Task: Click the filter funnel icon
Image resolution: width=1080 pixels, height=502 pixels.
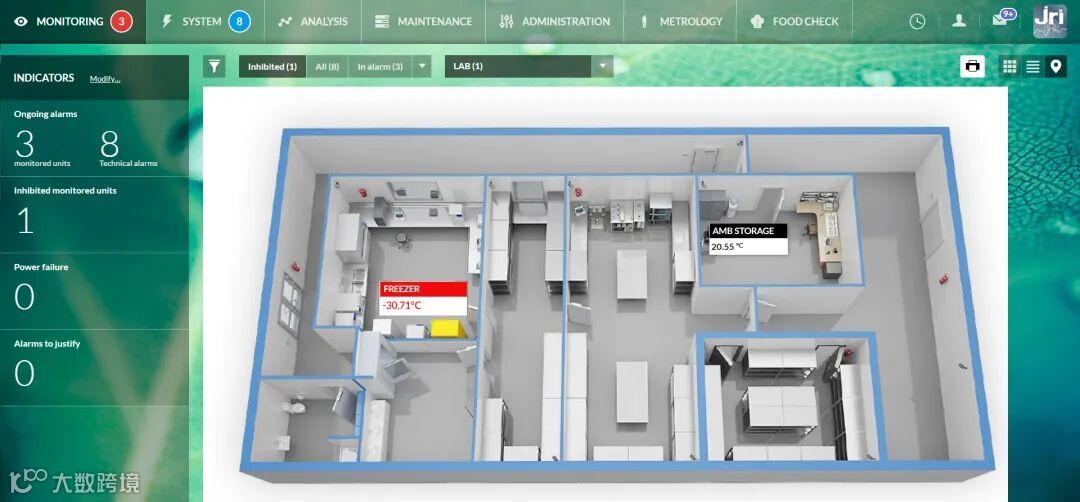Action: (x=215, y=66)
